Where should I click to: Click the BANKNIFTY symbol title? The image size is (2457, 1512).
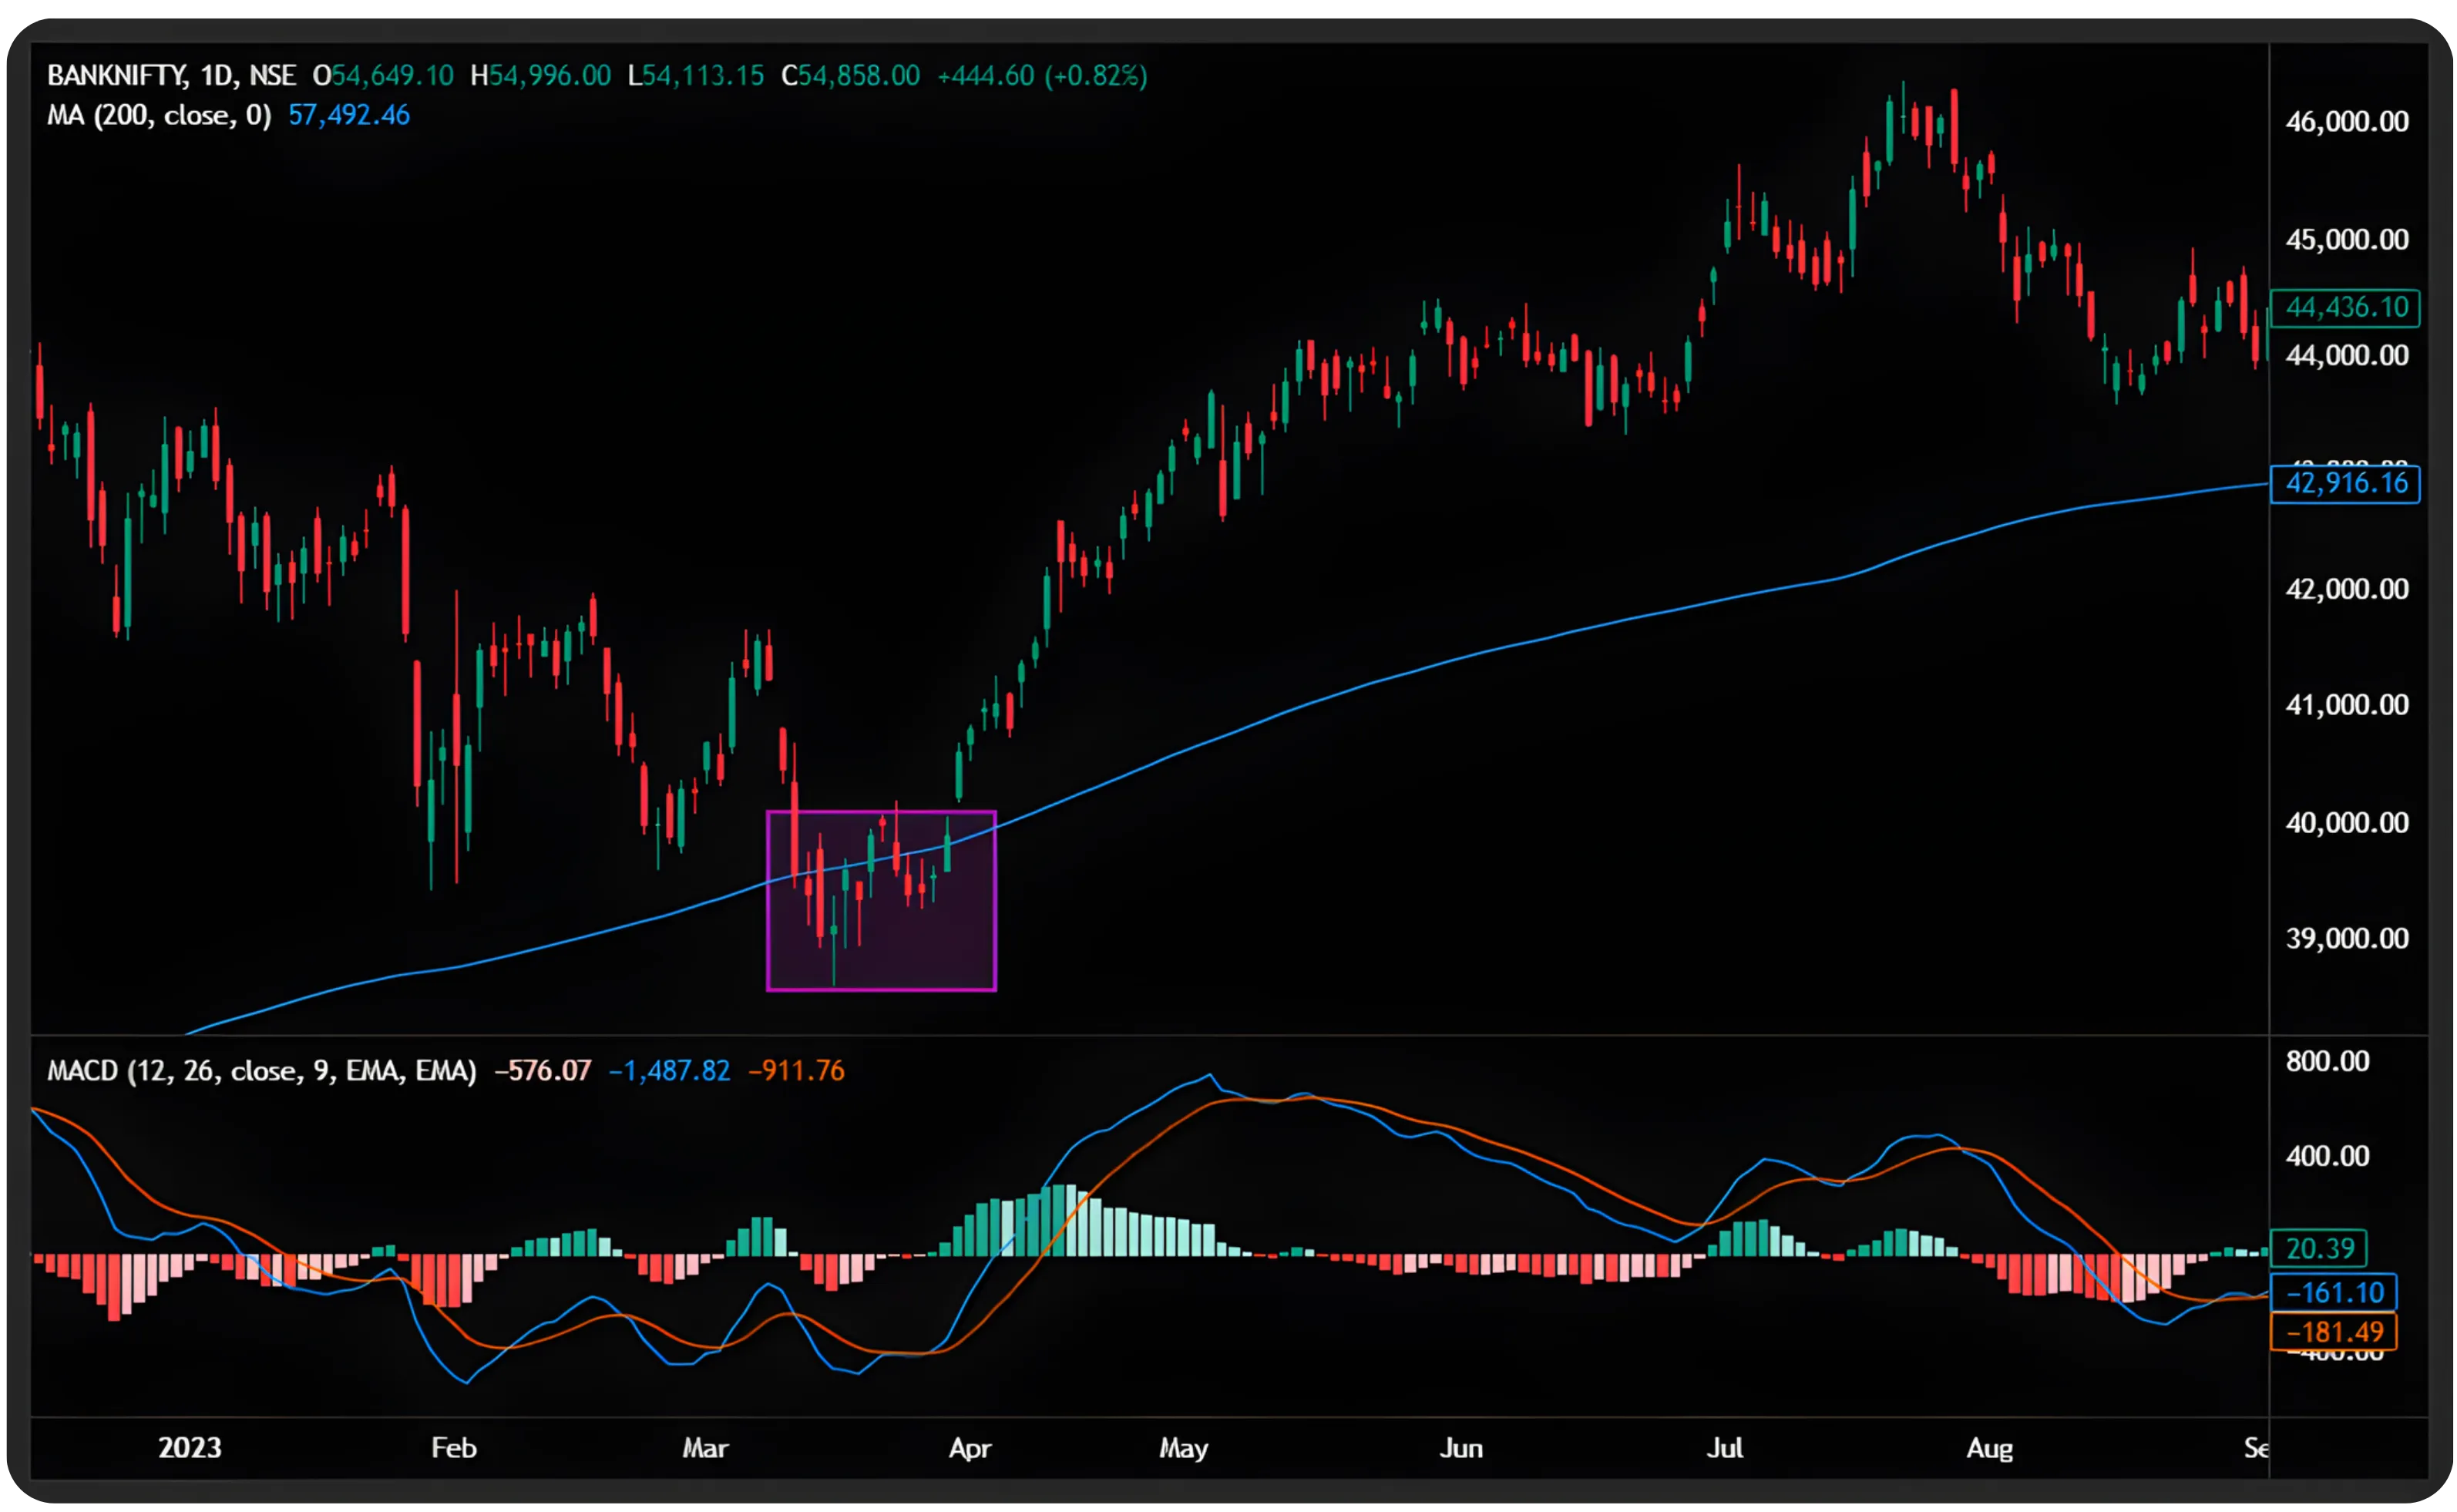tap(116, 76)
